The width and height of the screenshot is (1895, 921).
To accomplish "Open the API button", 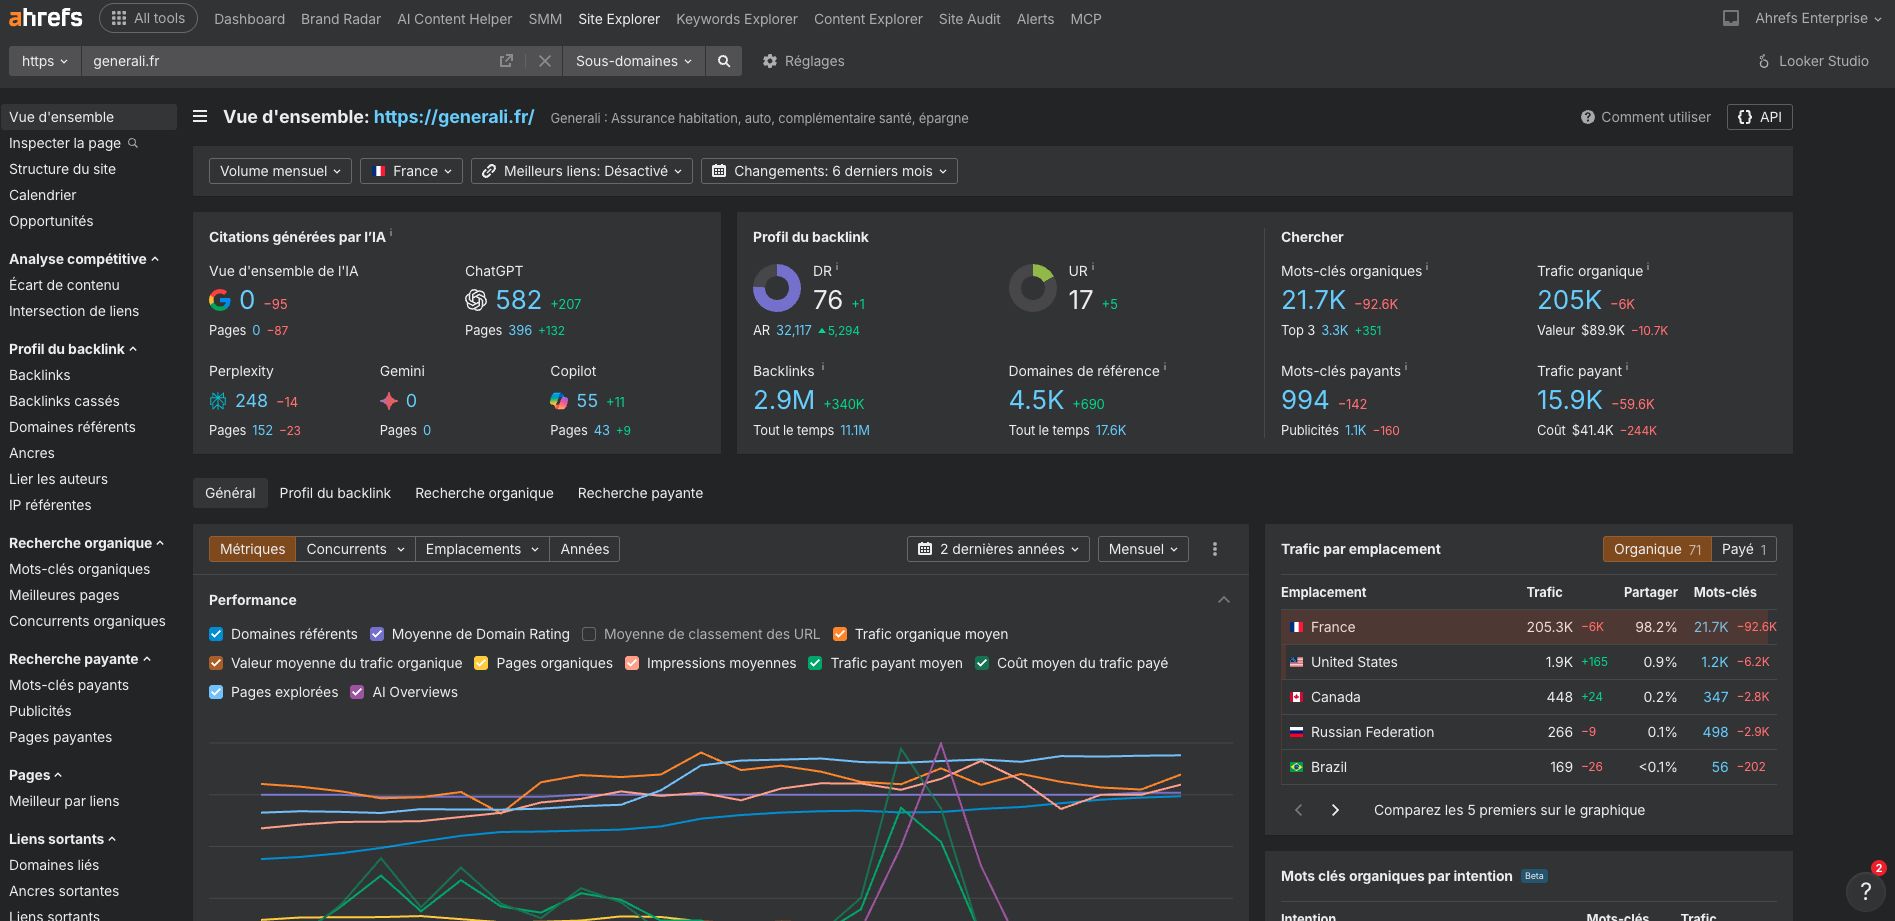I will pos(1759,116).
